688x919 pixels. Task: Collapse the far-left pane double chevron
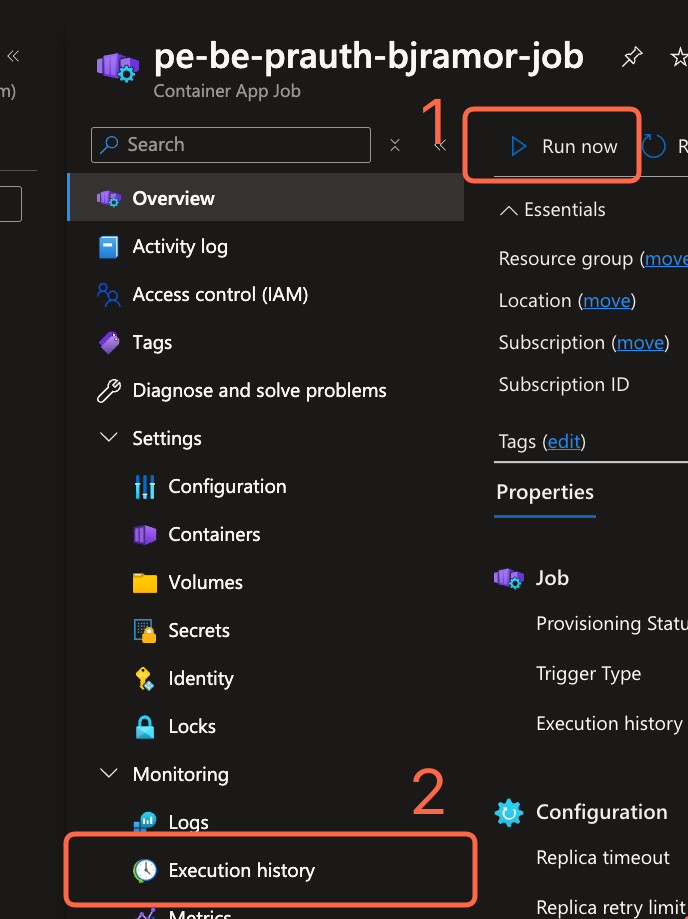pyautogui.click(x=13, y=56)
